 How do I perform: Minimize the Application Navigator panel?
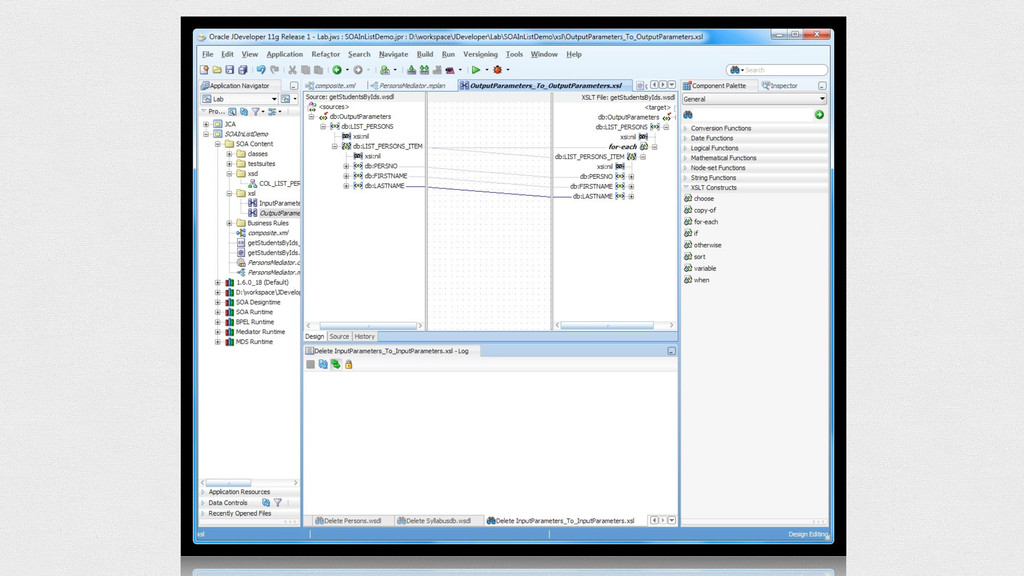click(x=294, y=86)
